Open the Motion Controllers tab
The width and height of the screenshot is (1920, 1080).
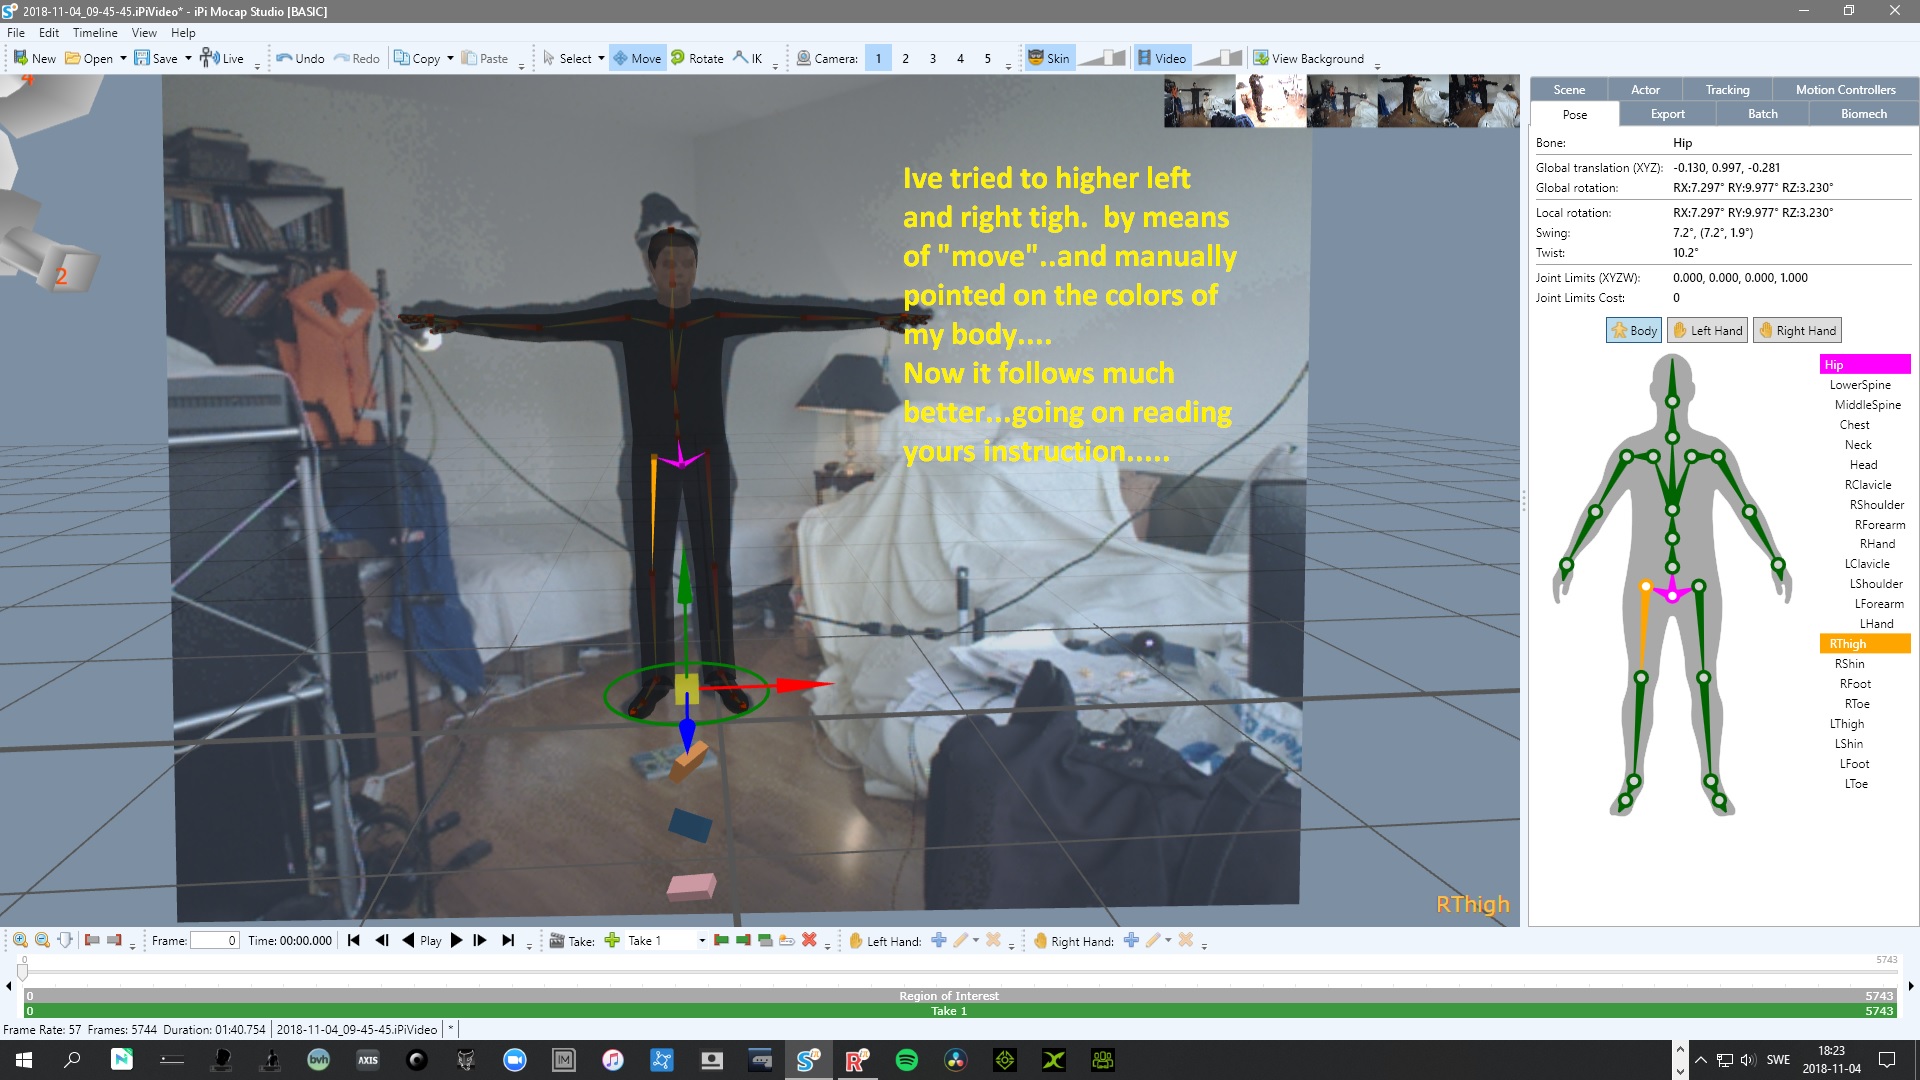pos(1845,89)
